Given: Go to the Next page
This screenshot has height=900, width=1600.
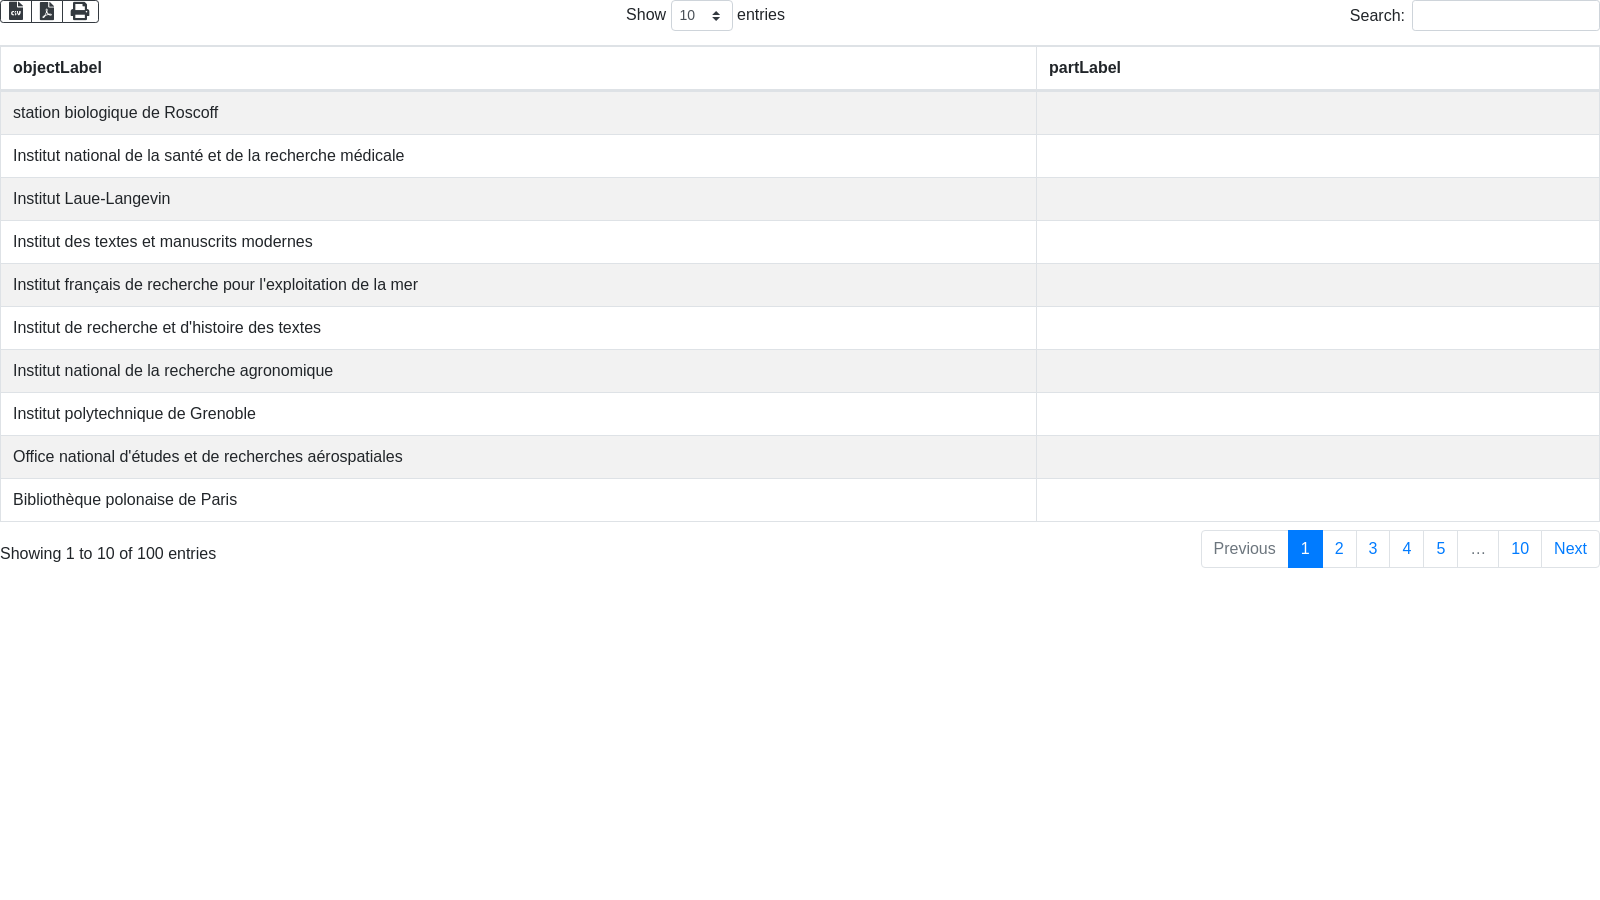Looking at the screenshot, I should (x=1570, y=549).
